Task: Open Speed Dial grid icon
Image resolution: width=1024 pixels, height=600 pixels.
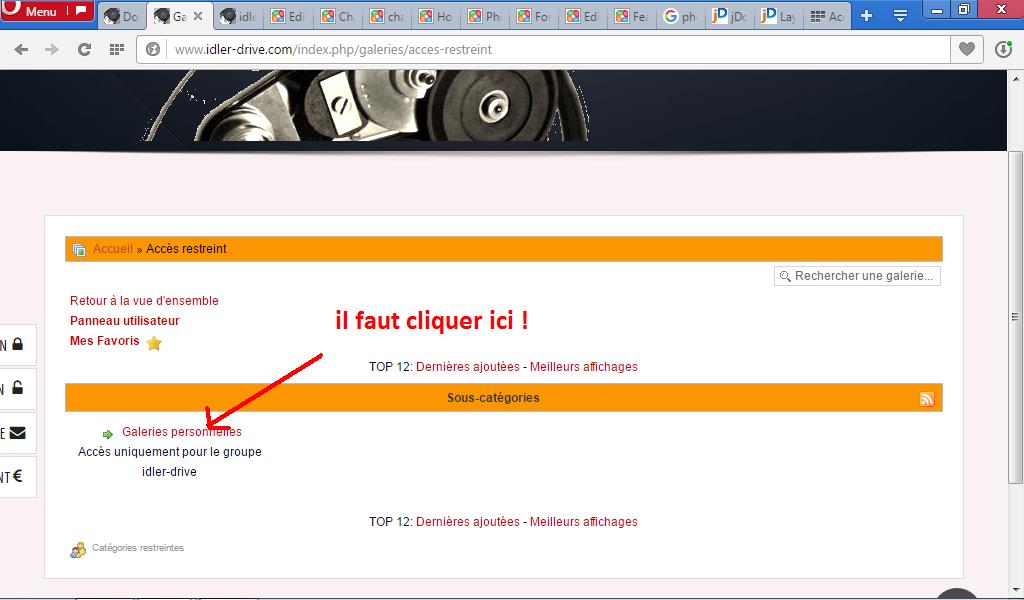Action: [117, 49]
